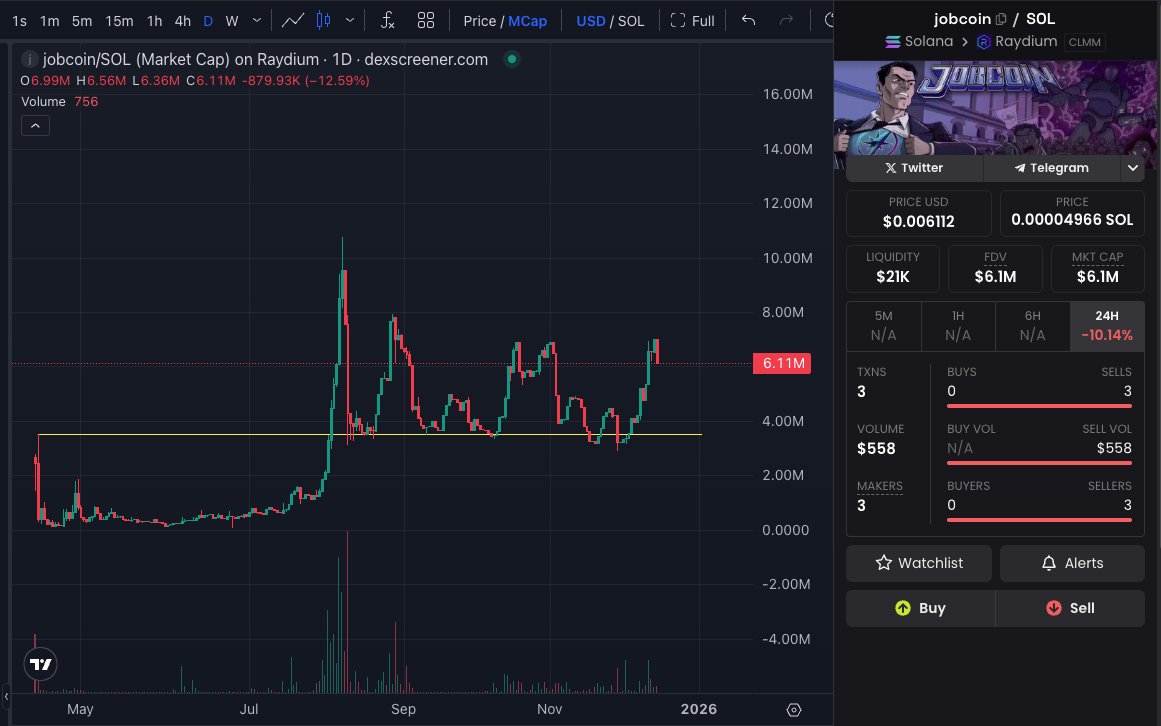The width and height of the screenshot is (1161, 726).
Task: Click the VOLUME $558 value
Action: (x=876, y=448)
